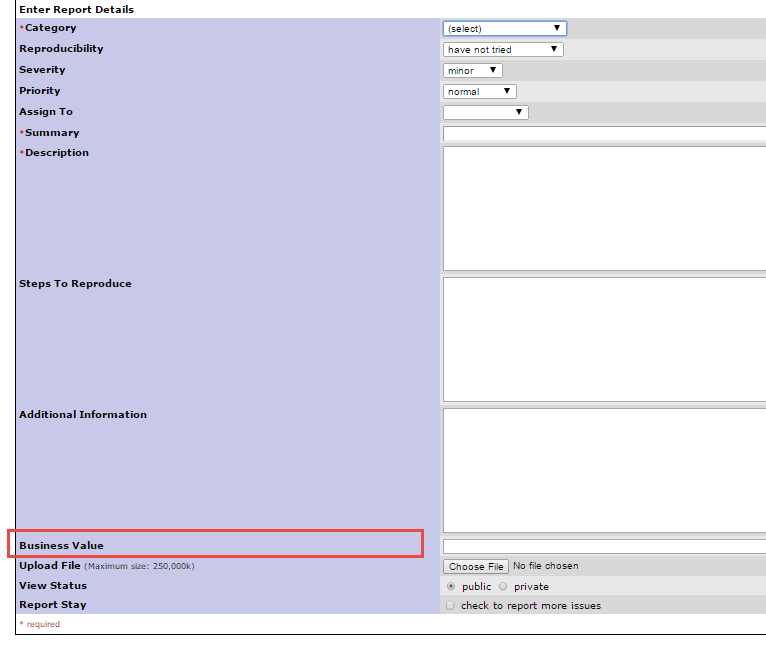This screenshot has width=766, height=646.
Task: Expand the Assign To dropdown
Action: coord(485,113)
